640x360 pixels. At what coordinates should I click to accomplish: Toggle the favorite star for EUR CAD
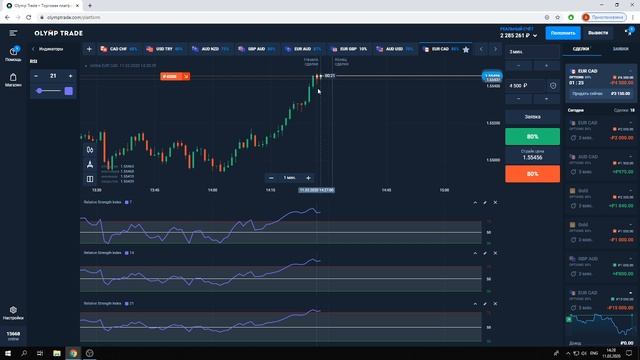pos(466,49)
